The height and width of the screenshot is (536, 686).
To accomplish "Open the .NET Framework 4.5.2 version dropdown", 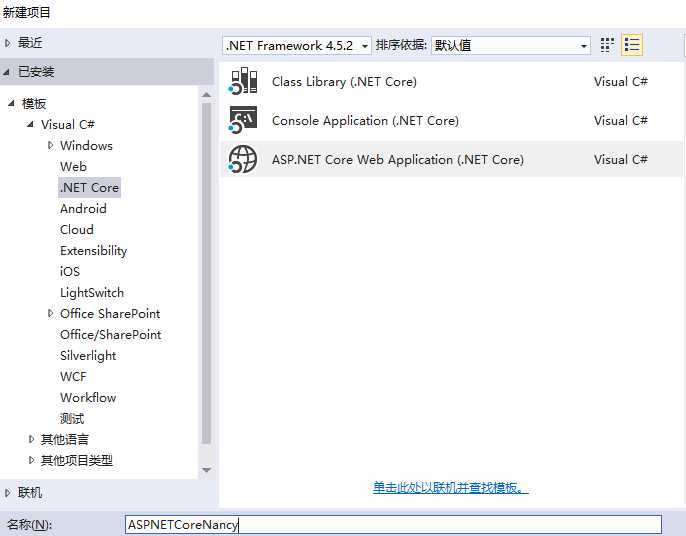I will click(x=297, y=46).
